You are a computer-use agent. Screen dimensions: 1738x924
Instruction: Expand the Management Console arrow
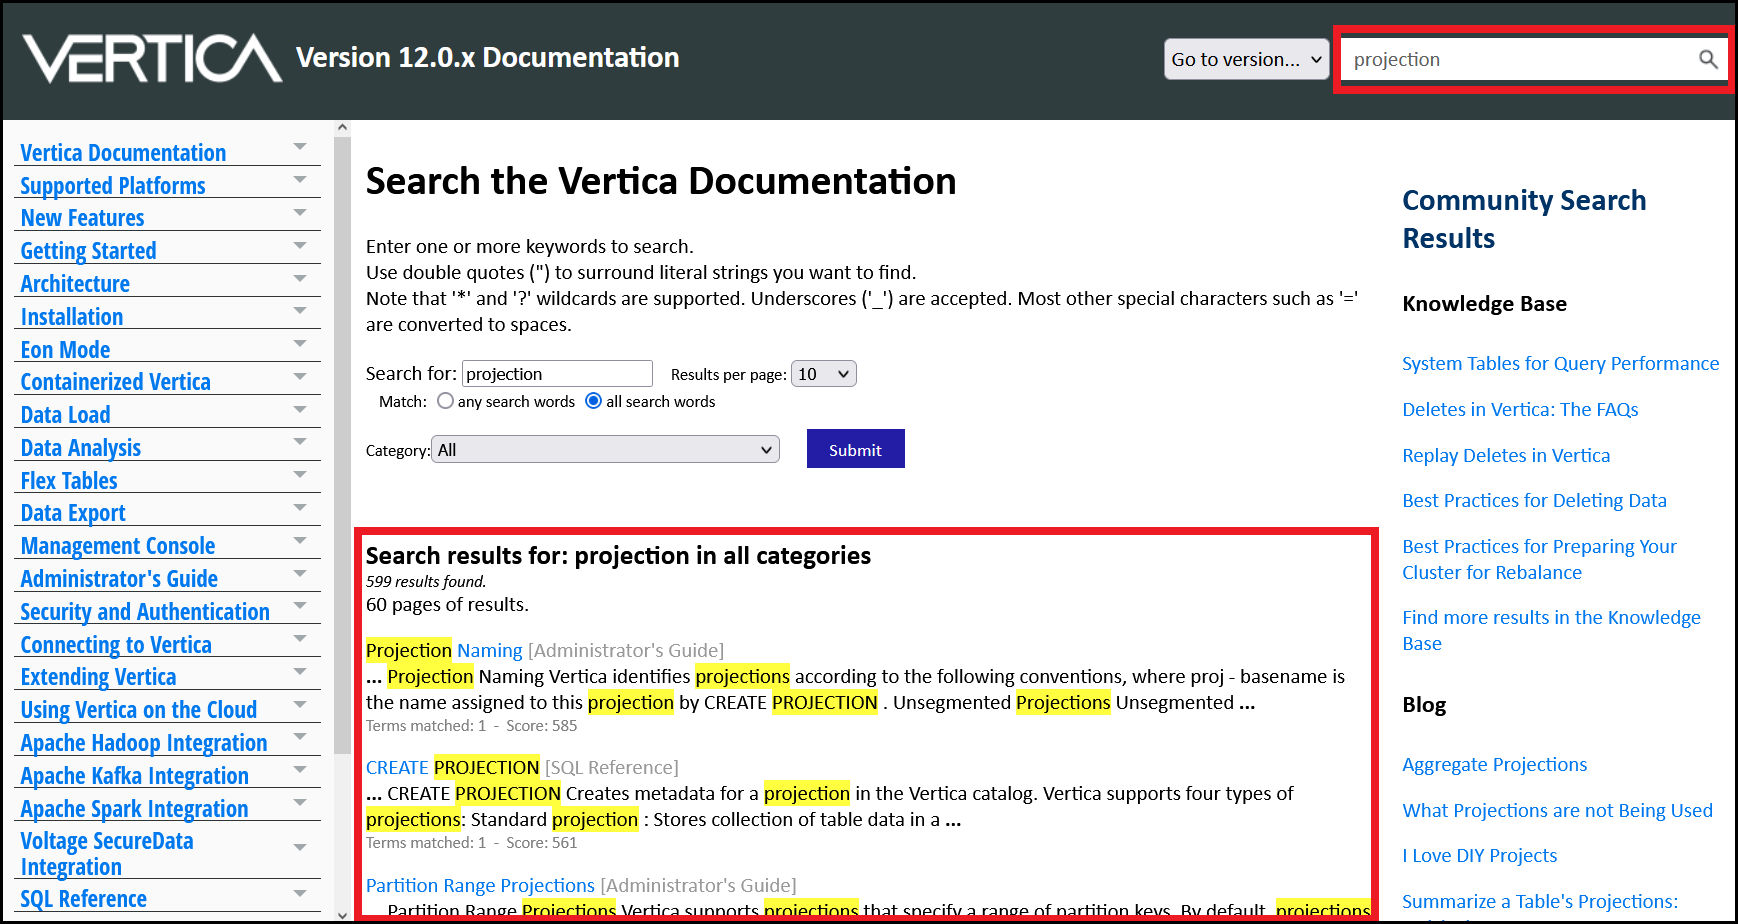[x=299, y=541]
